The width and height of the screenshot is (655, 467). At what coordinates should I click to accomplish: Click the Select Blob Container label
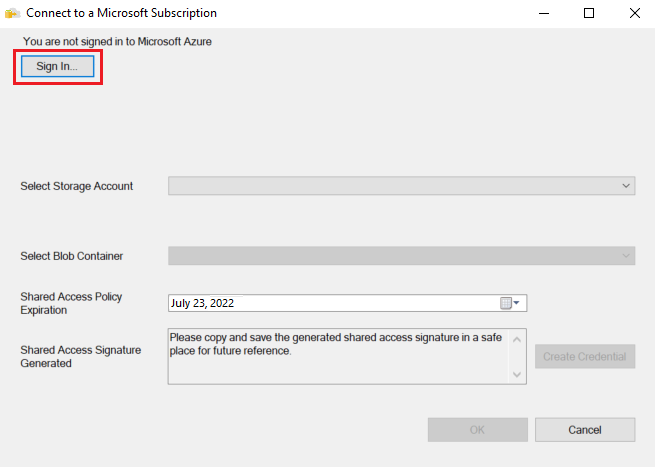(72, 256)
